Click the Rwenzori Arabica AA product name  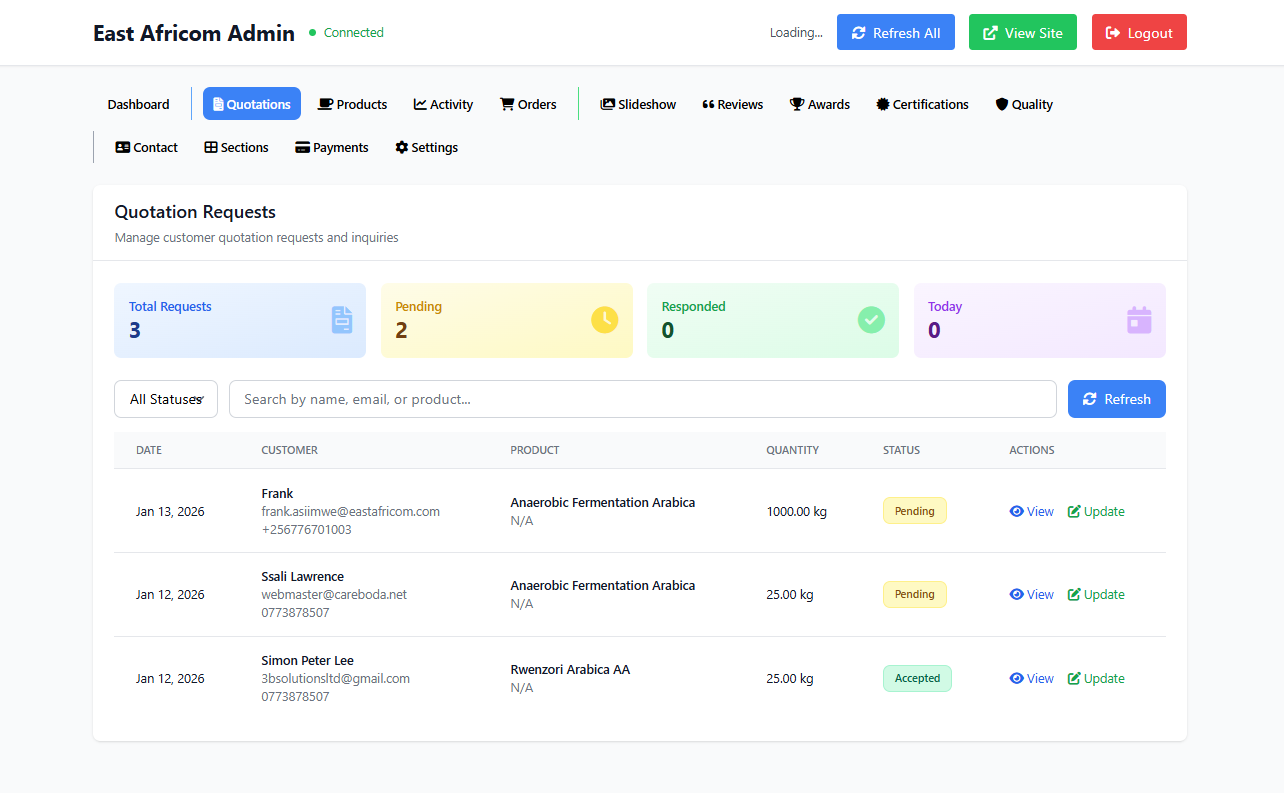click(x=570, y=669)
